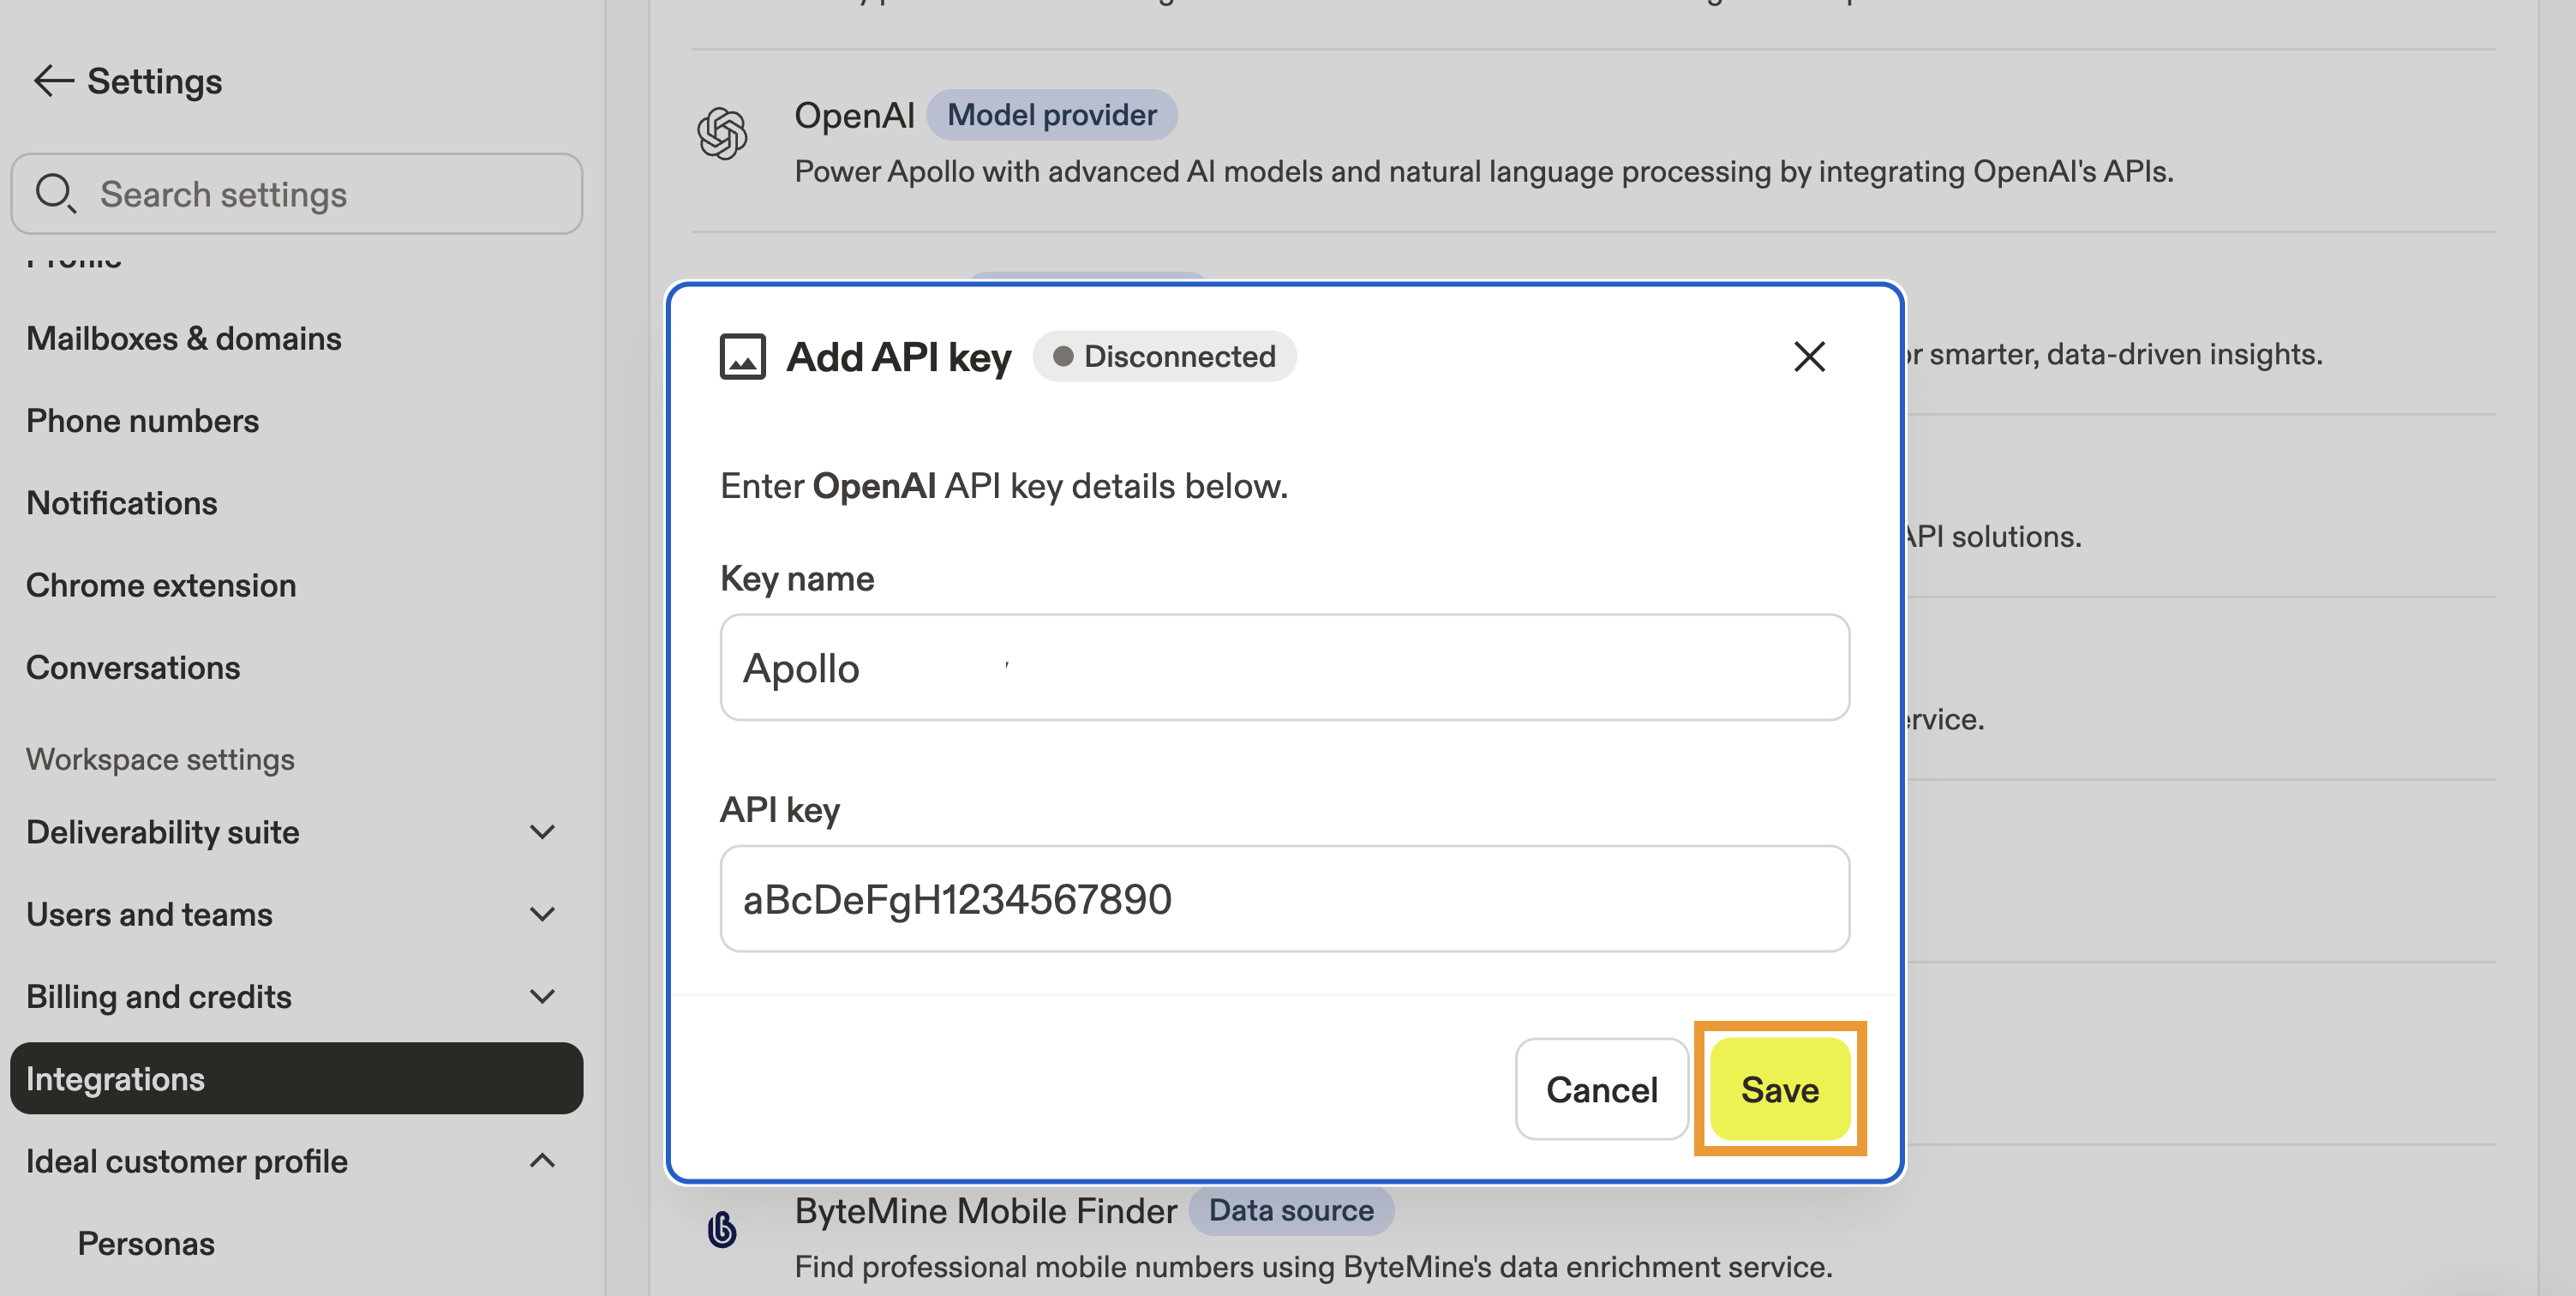Focus the API key input field
Image resolution: width=2576 pixels, height=1296 pixels.
click(1284, 899)
